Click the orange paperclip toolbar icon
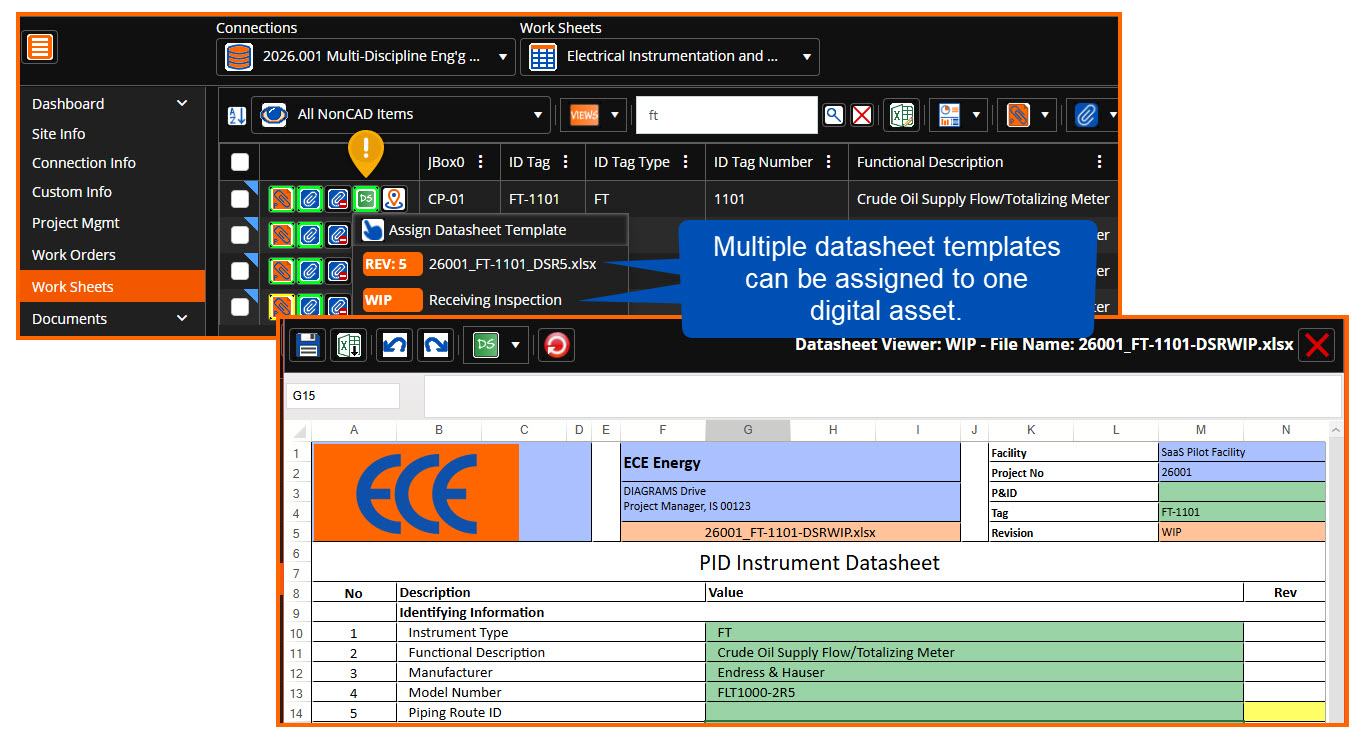The image size is (1356, 736). click(x=1018, y=115)
